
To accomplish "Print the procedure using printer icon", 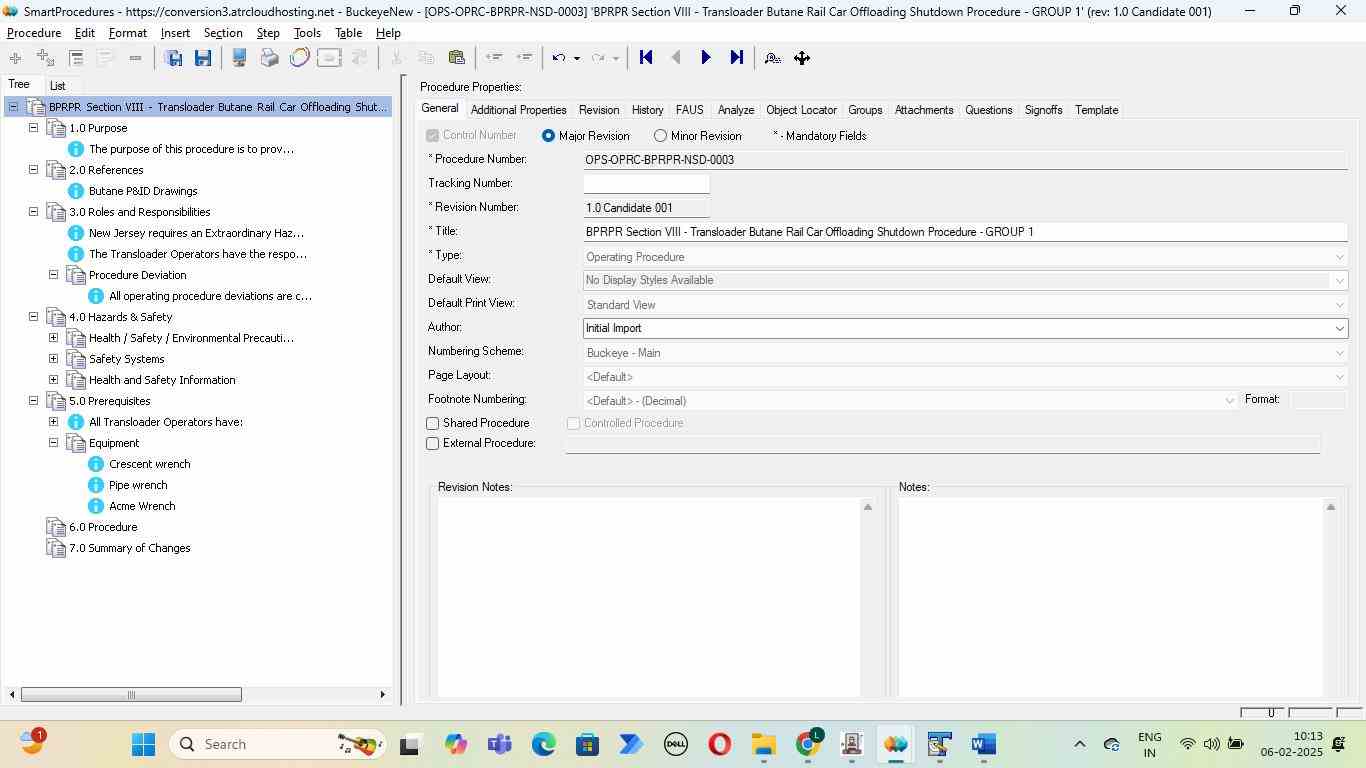I will (269, 58).
